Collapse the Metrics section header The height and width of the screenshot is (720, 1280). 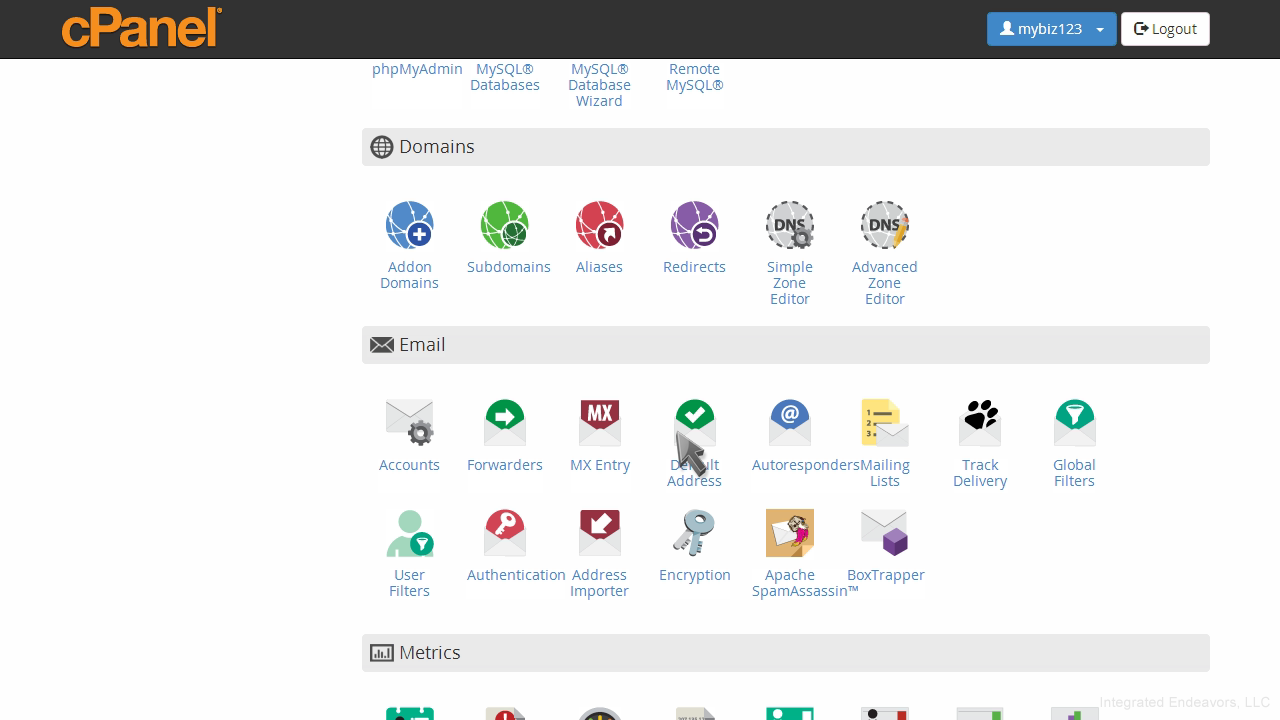pyautogui.click(x=785, y=653)
